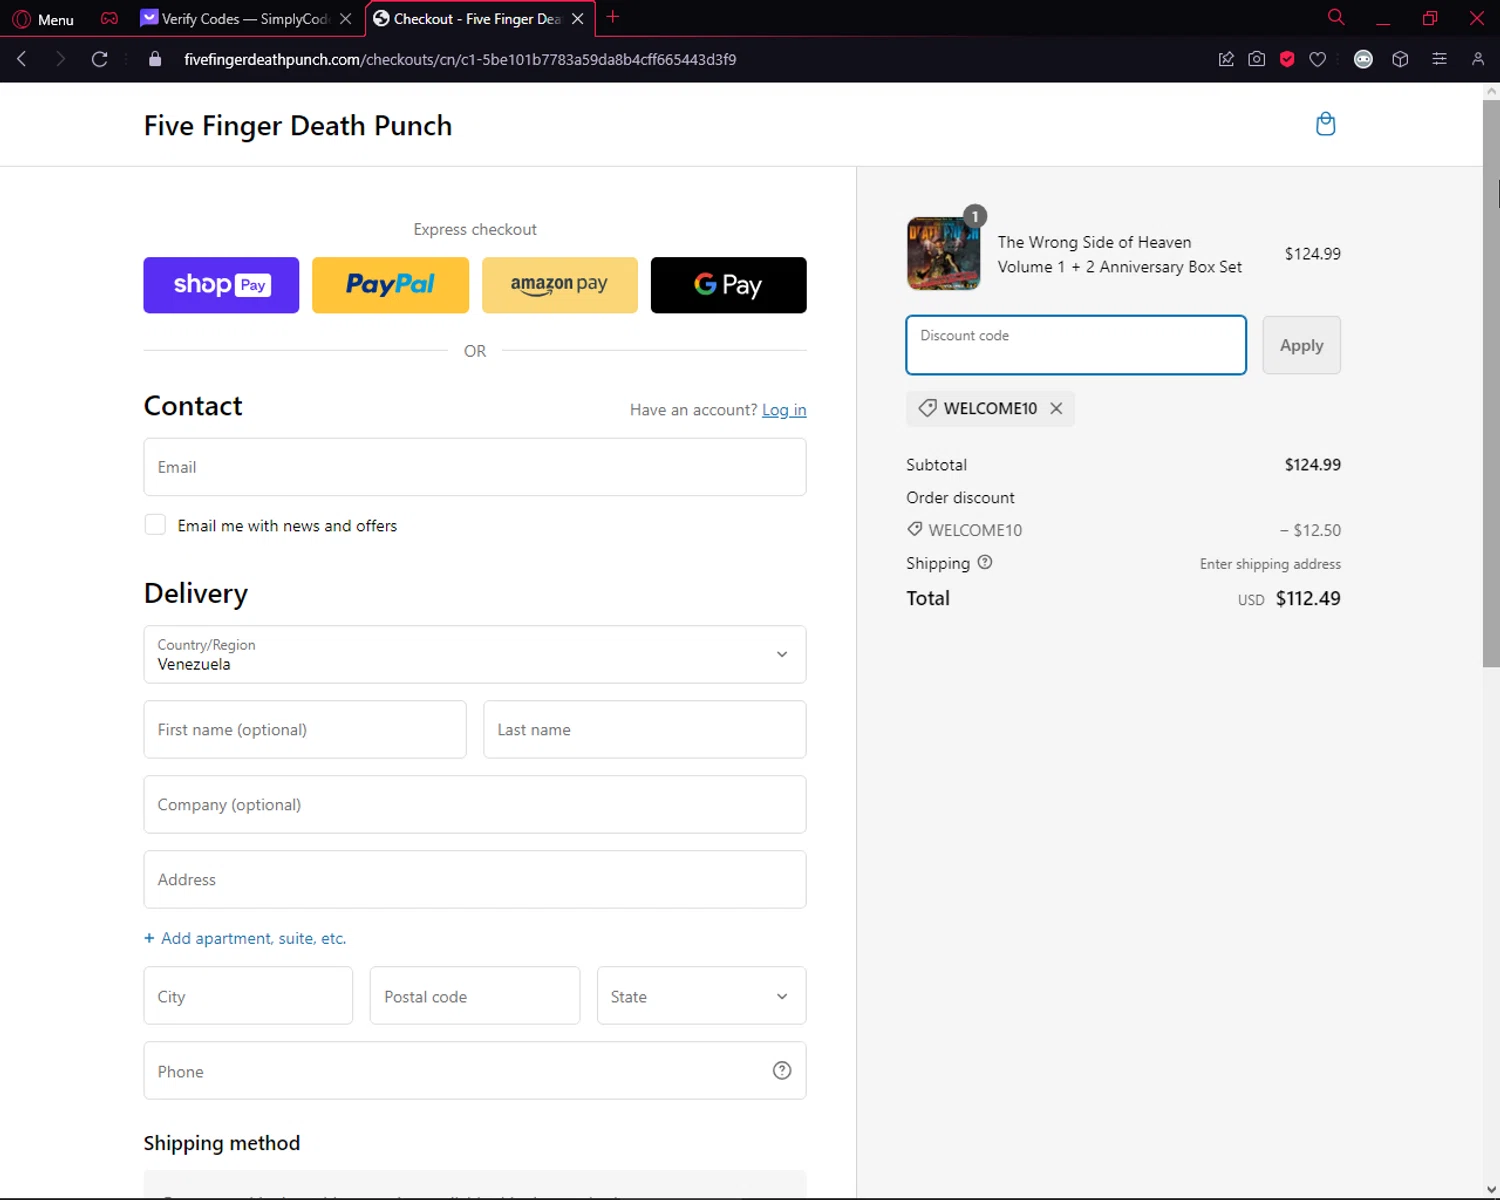1500x1200 pixels.
Task: Click Add apartment, suite, etc. link
Action: (245, 938)
